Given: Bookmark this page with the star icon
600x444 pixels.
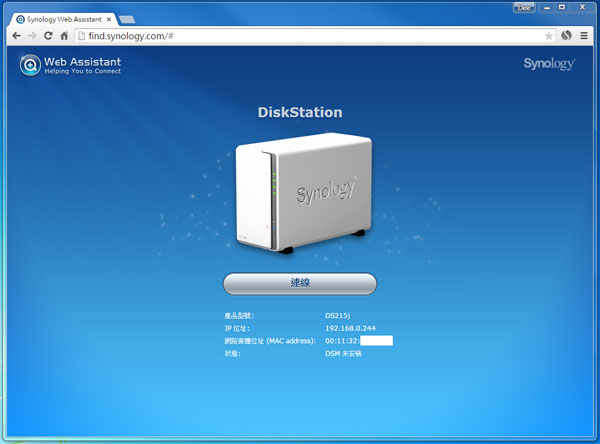Looking at the screenshot, I should click(548, 35).
